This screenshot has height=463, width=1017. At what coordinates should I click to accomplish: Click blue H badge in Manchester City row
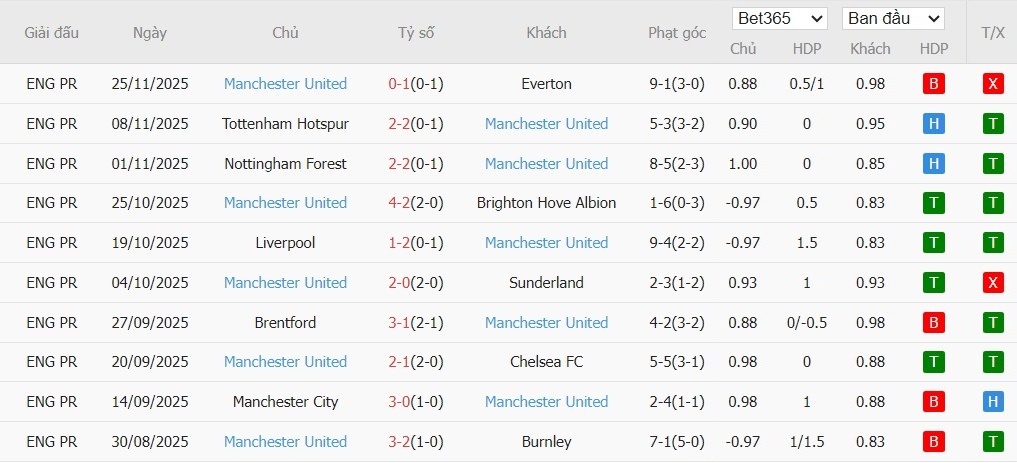[993, 402]
